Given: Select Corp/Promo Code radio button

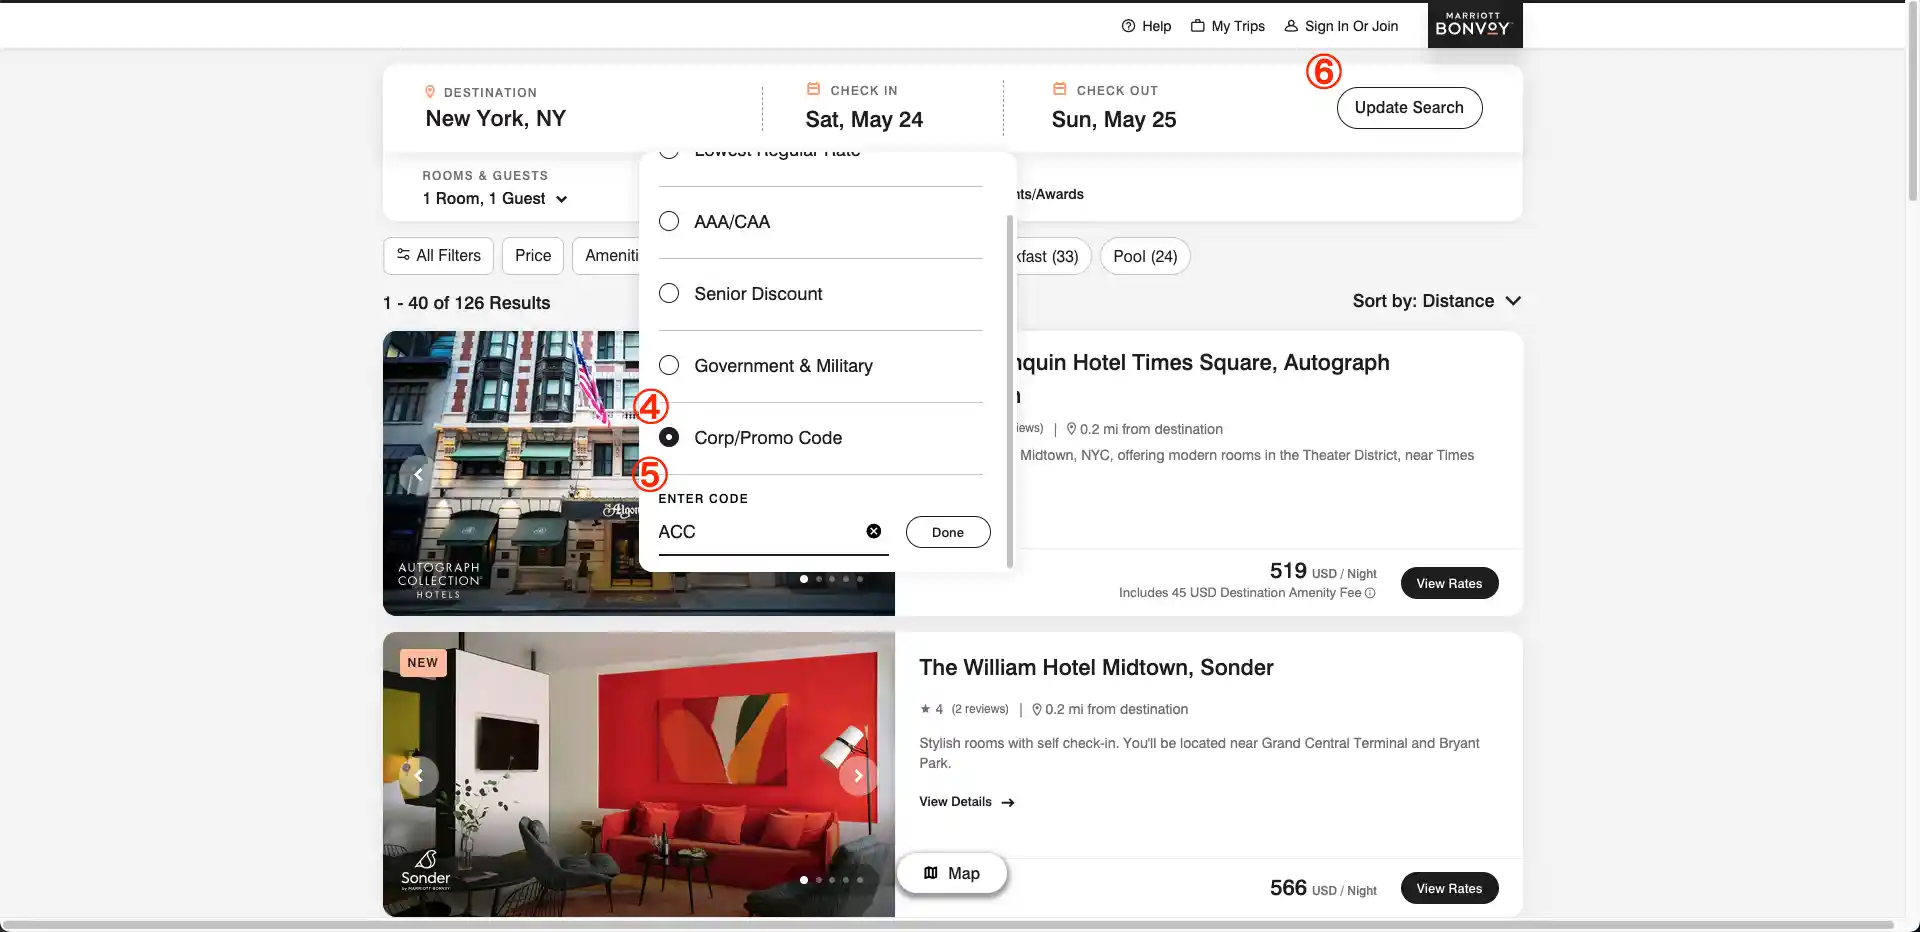Looking at the screenshot, I should [x=669, y=437].
